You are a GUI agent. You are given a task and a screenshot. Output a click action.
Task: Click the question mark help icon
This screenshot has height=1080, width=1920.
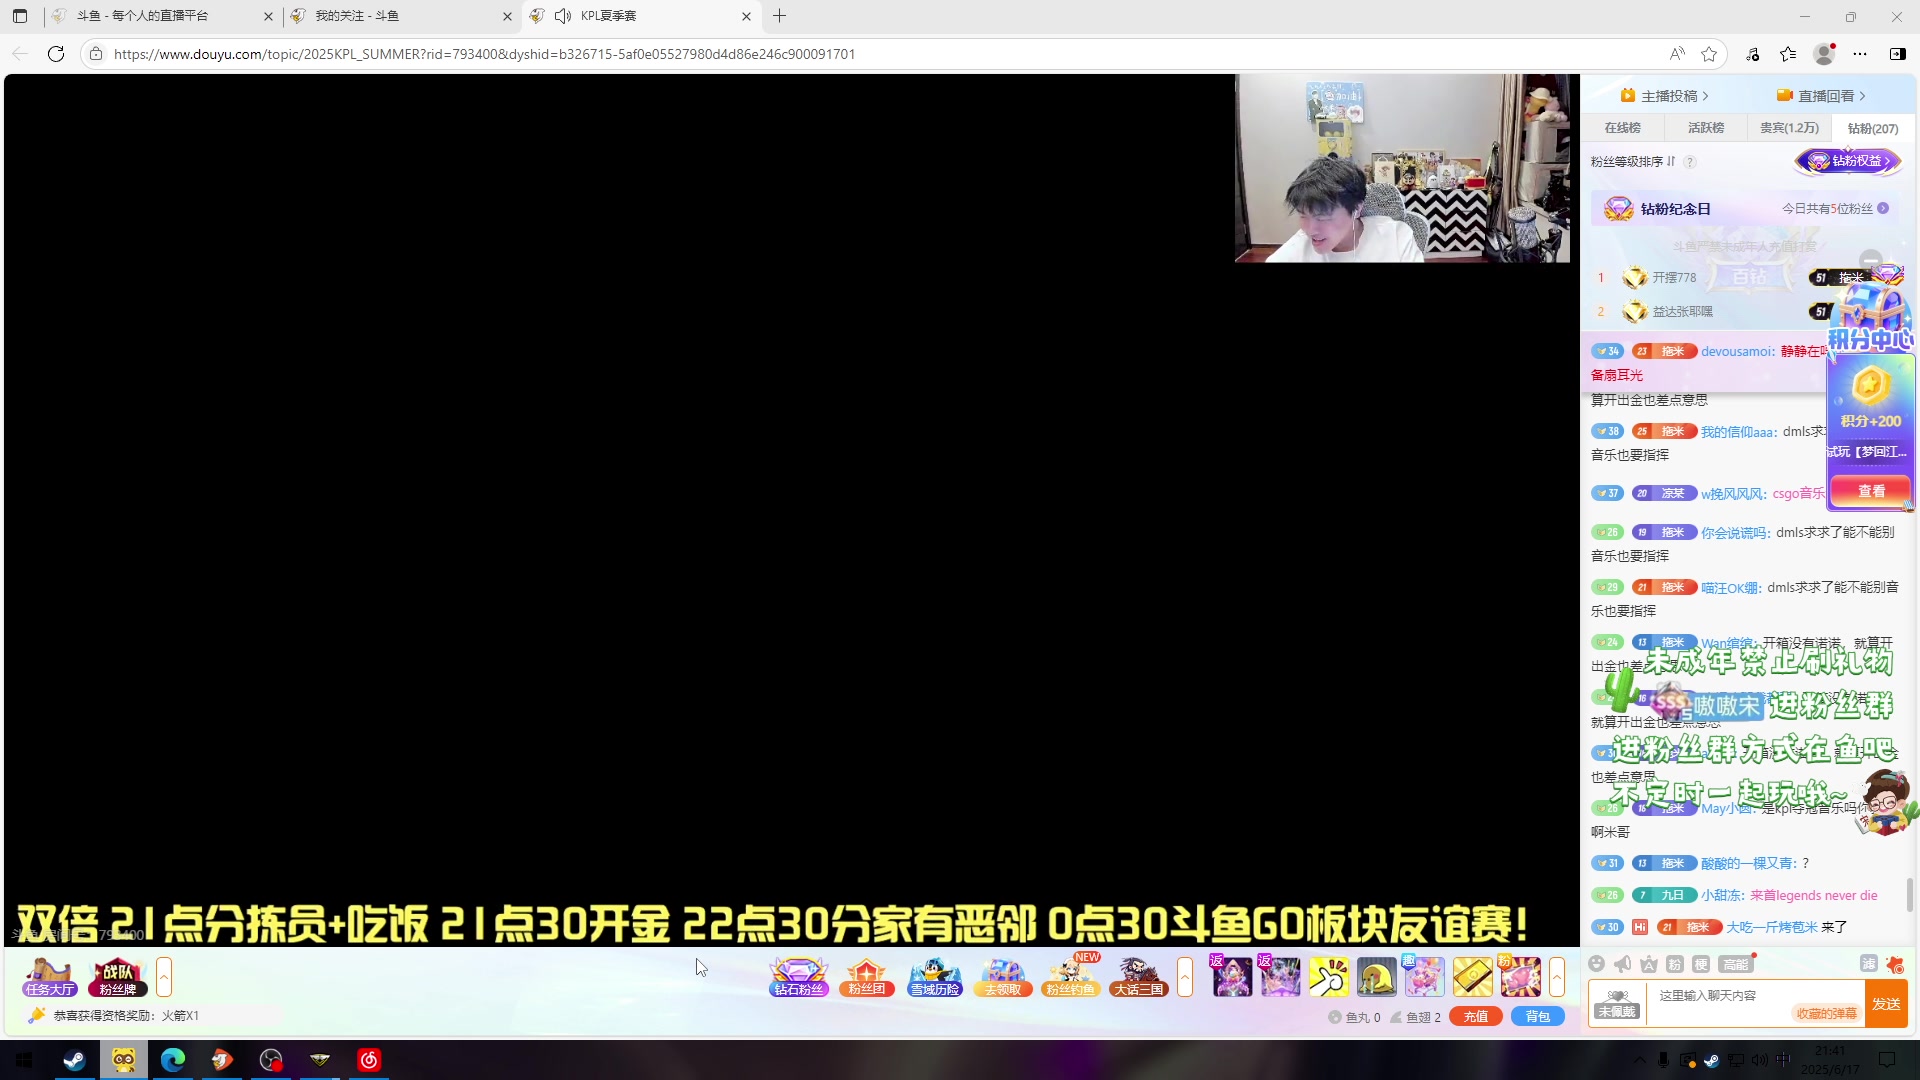pyautogui.click(x=1690, y=162)
